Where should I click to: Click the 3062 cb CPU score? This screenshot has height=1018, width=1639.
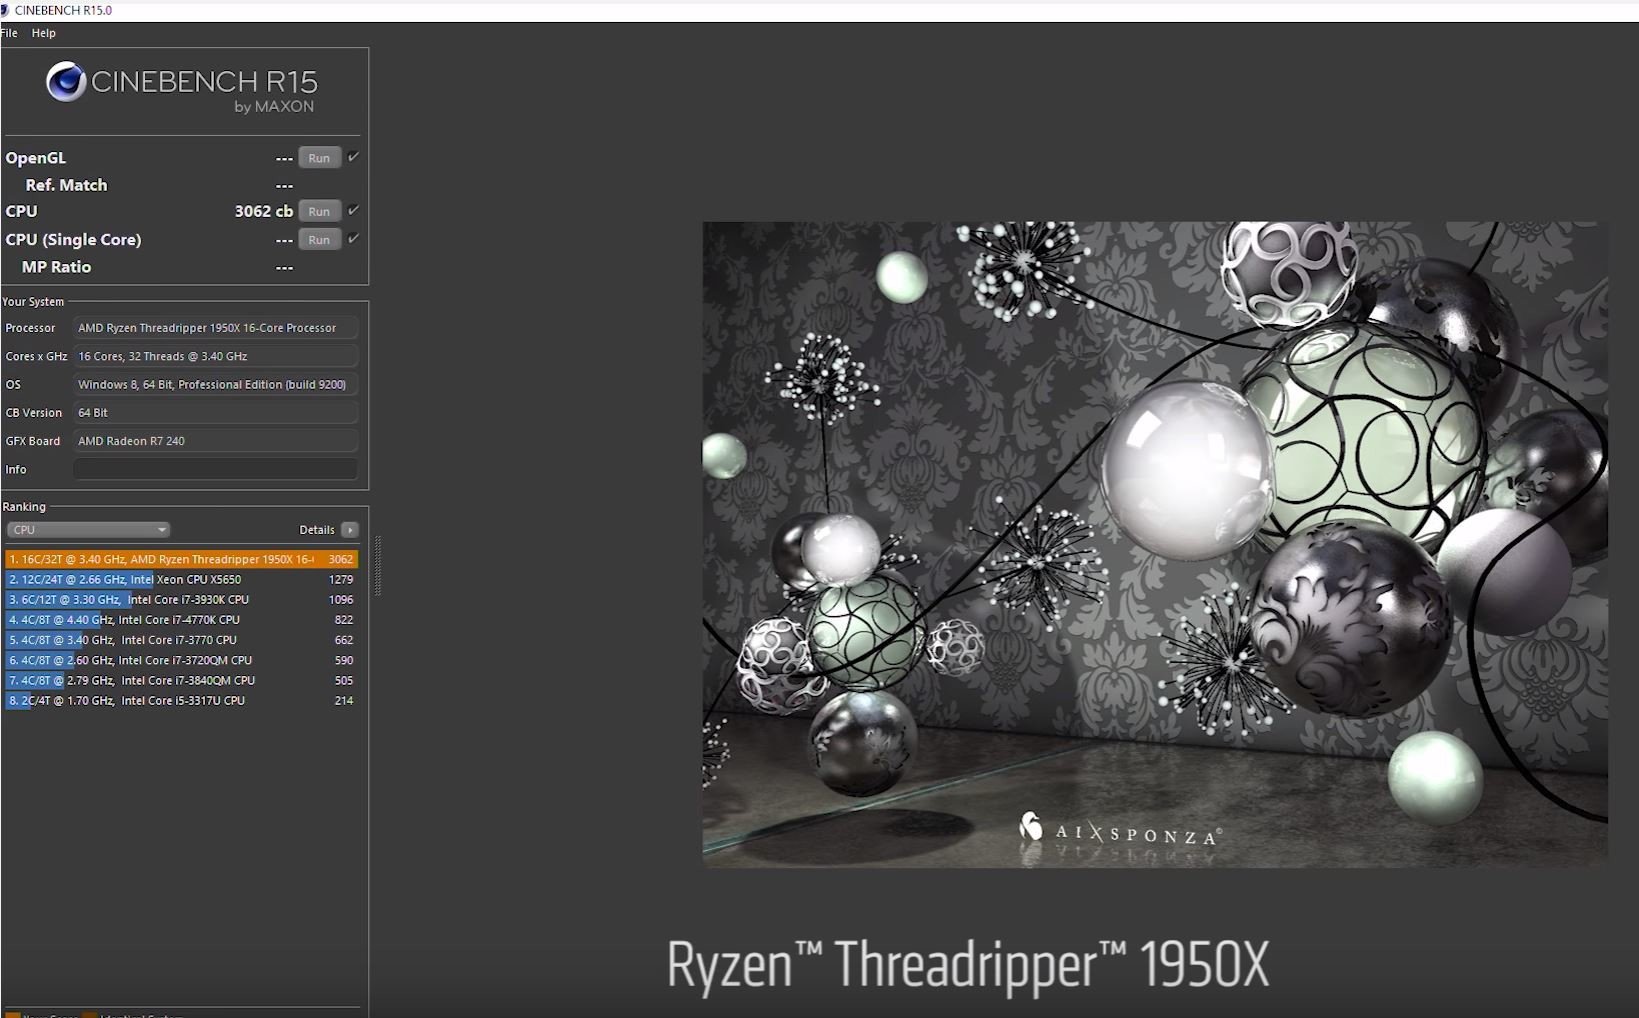[264, 211]
